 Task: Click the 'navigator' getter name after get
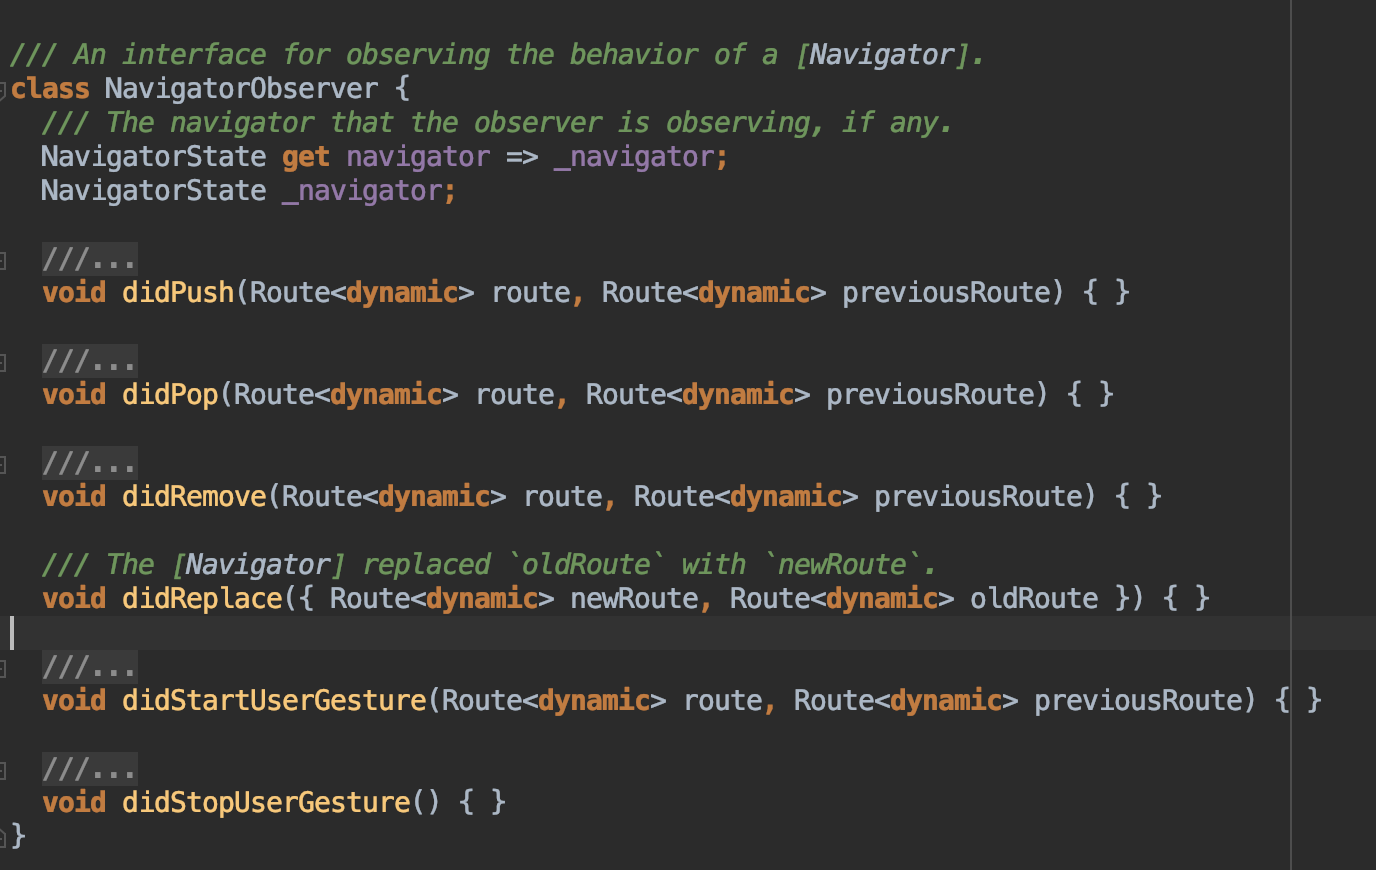tap(418, 157)
